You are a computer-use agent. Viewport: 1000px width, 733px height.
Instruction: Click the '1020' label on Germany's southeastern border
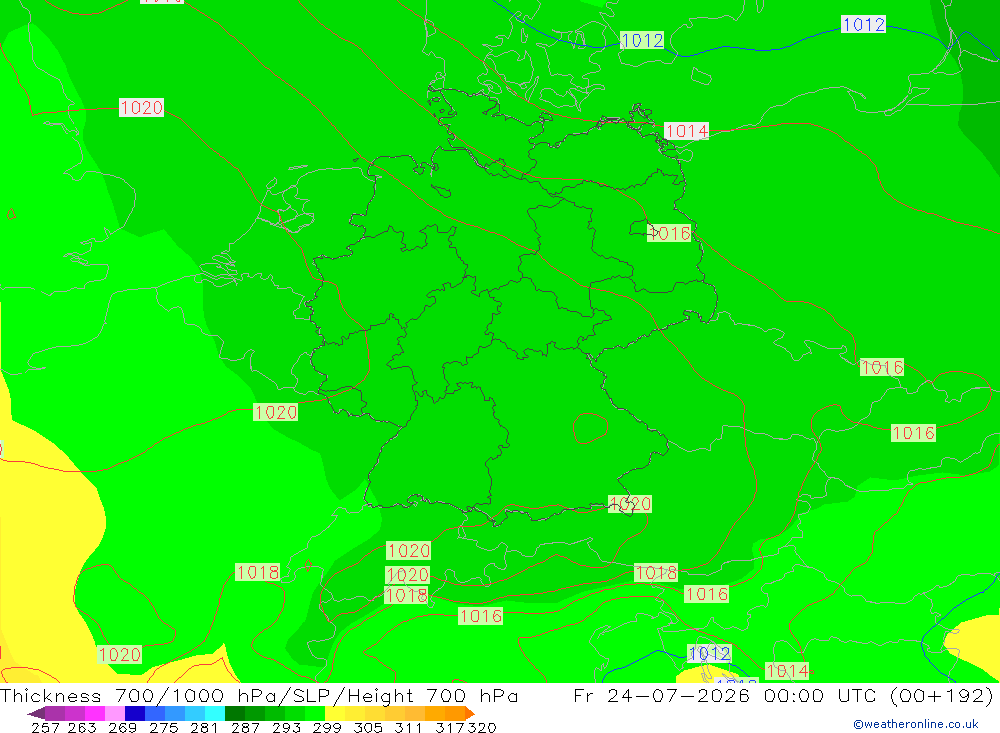(629, 503)
